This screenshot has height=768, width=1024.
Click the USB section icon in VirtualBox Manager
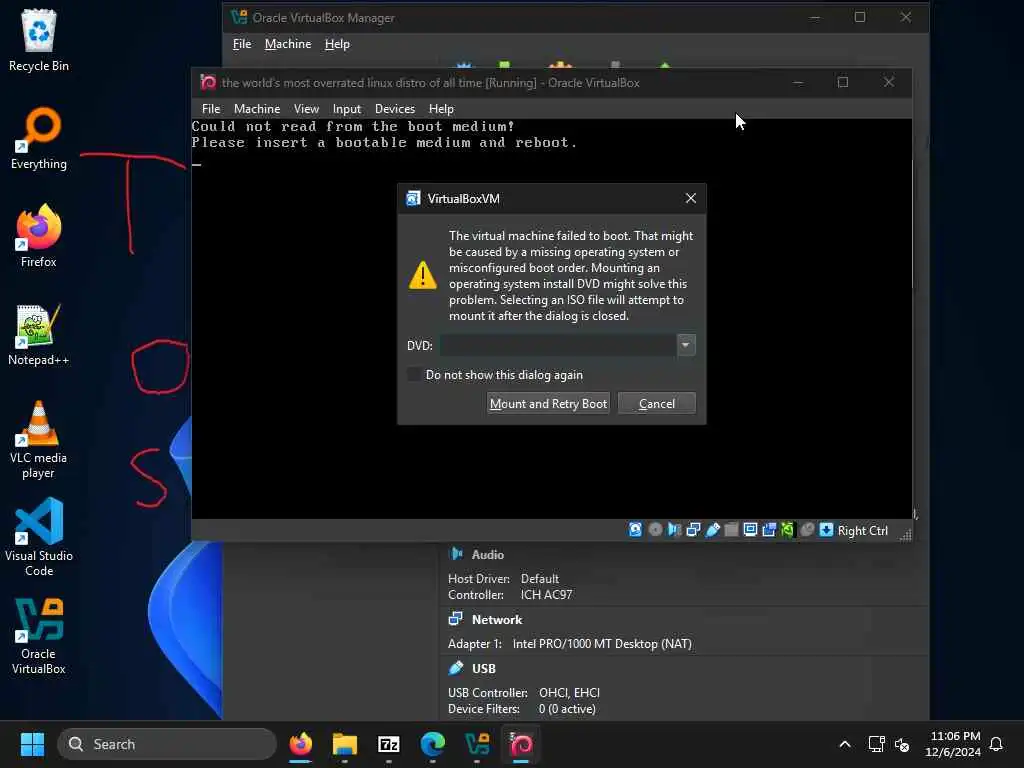[x=456, y=668]
